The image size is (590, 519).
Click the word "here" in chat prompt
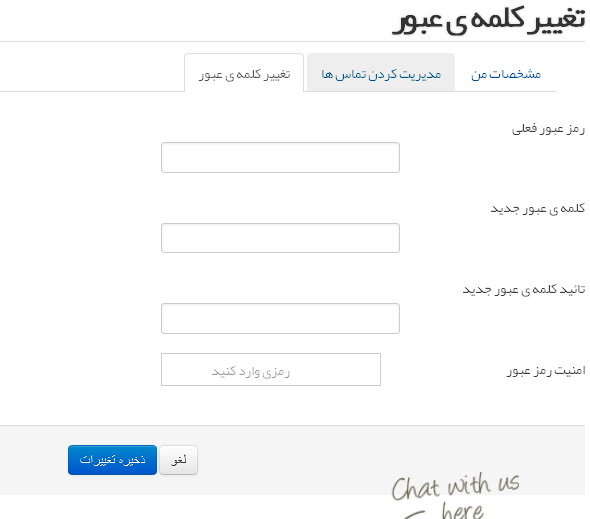coord(462,510)
